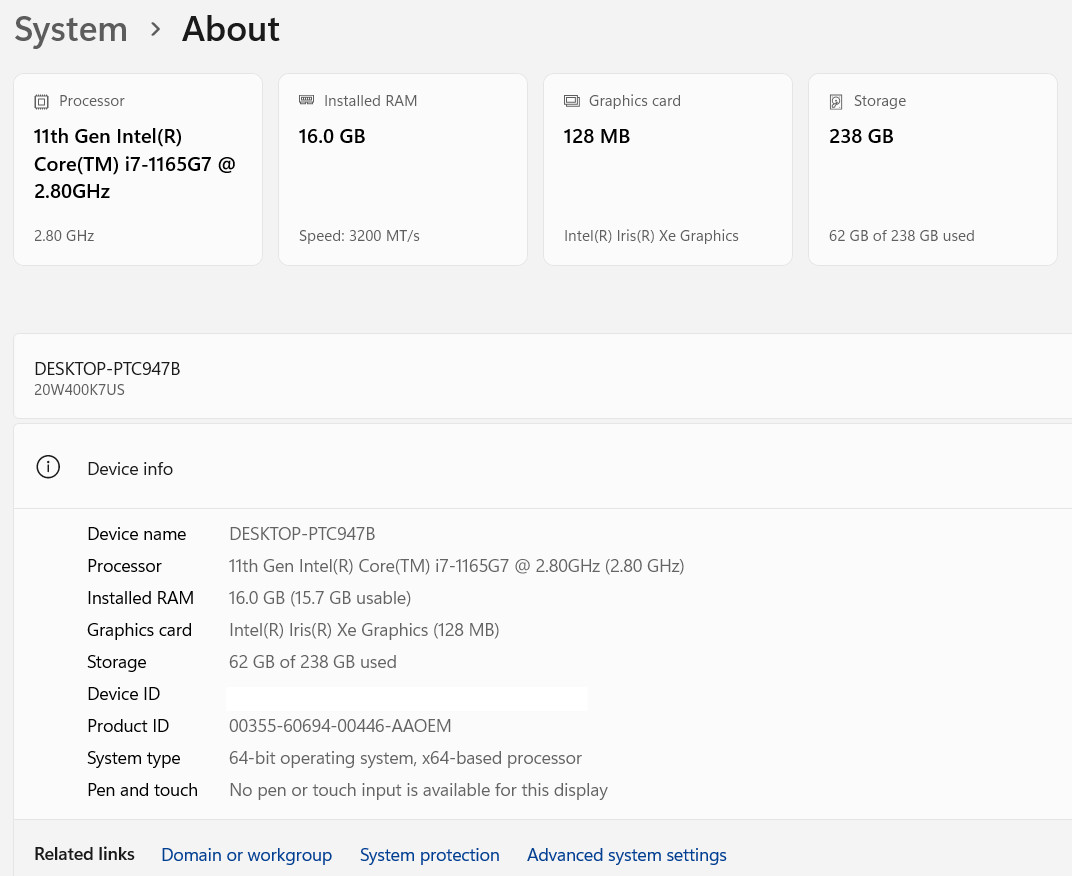Click '16.0 GB (15.7 GB usable)' value
The image size is (1072, 876).
click(x=319, y=598)
